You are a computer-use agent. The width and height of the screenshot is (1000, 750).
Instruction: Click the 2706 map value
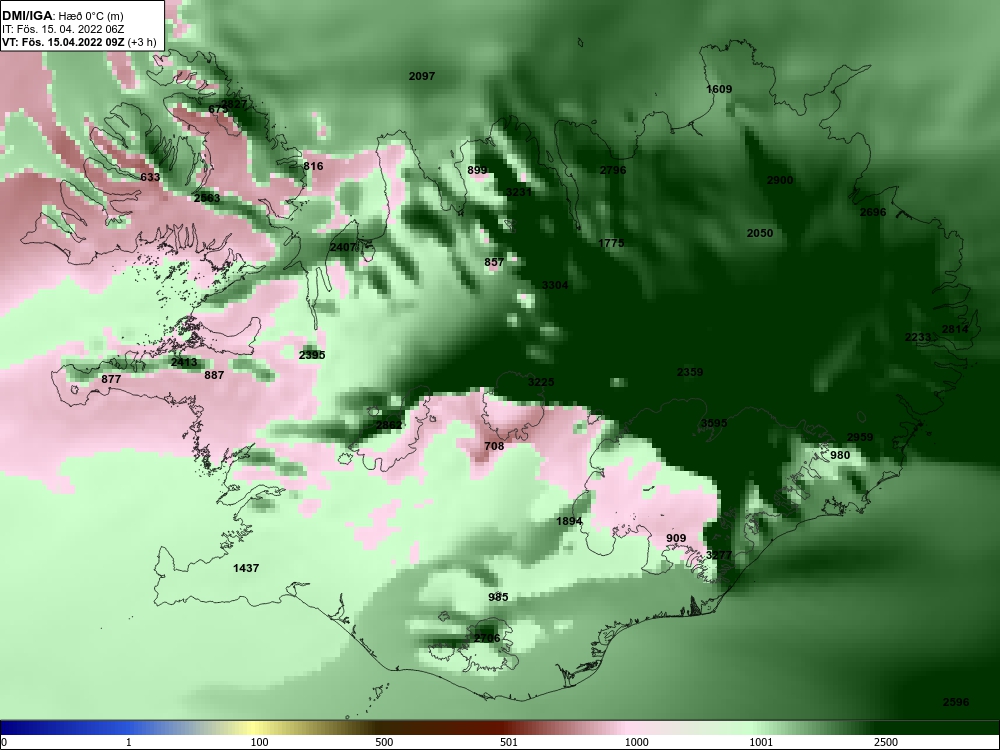point(487,638)
